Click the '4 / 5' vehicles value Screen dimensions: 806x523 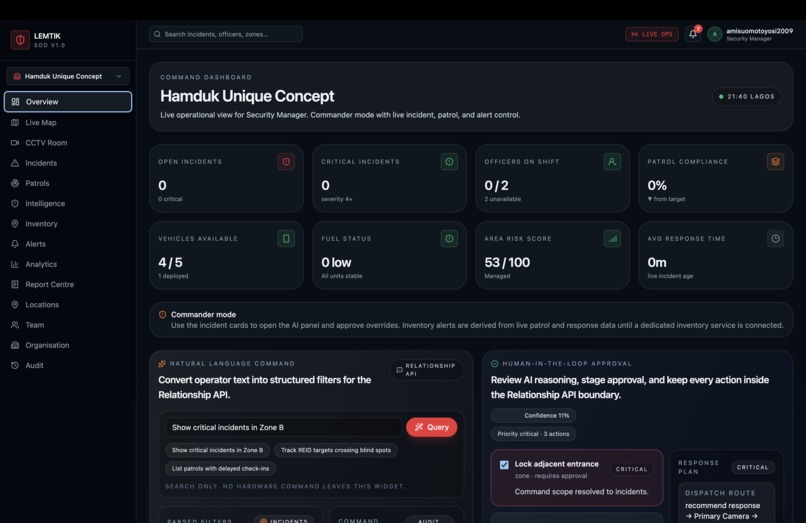point(170,263)
